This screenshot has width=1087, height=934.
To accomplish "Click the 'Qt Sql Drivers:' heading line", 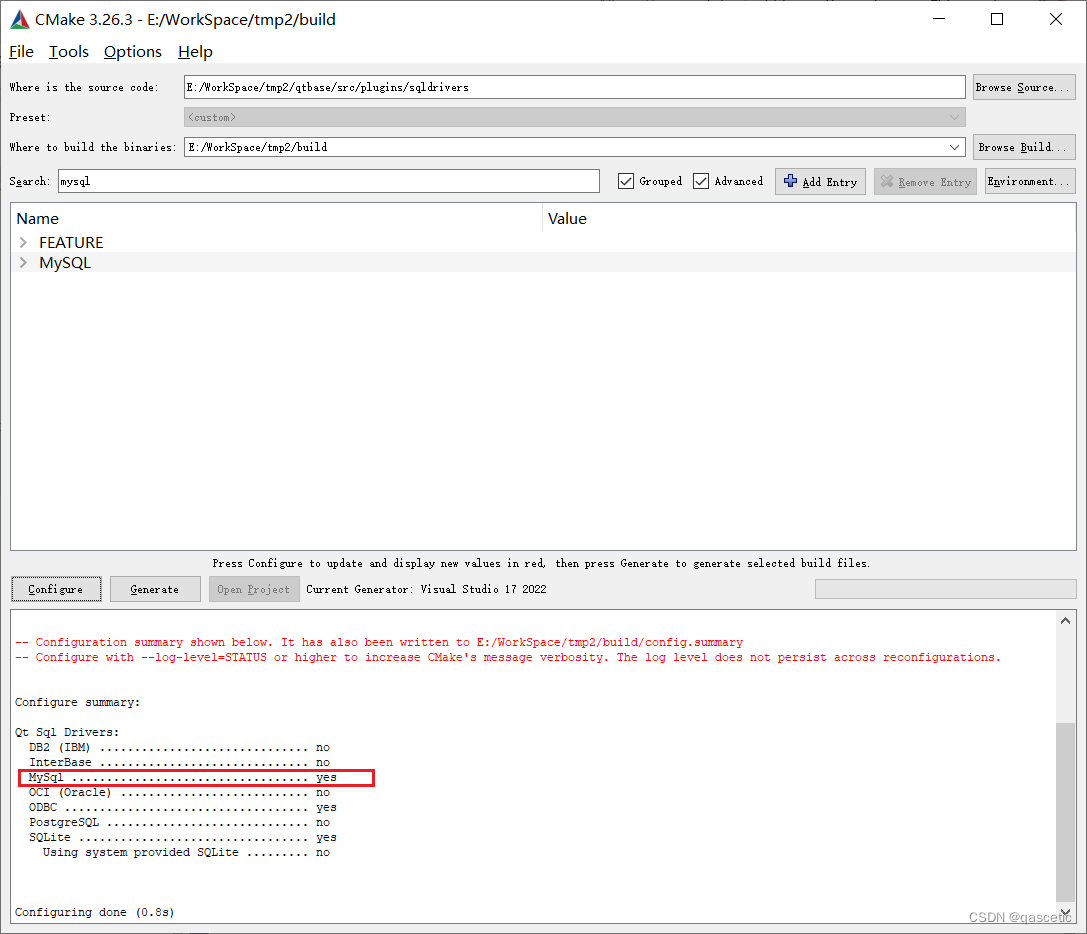I will (67, 732).
